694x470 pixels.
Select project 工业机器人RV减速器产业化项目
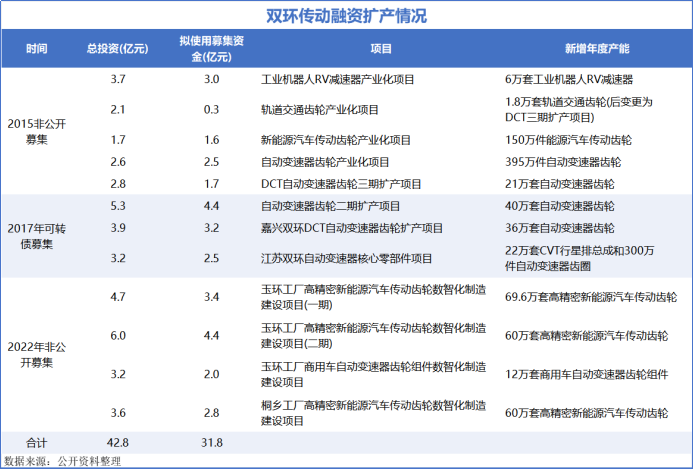pos(337,79)
